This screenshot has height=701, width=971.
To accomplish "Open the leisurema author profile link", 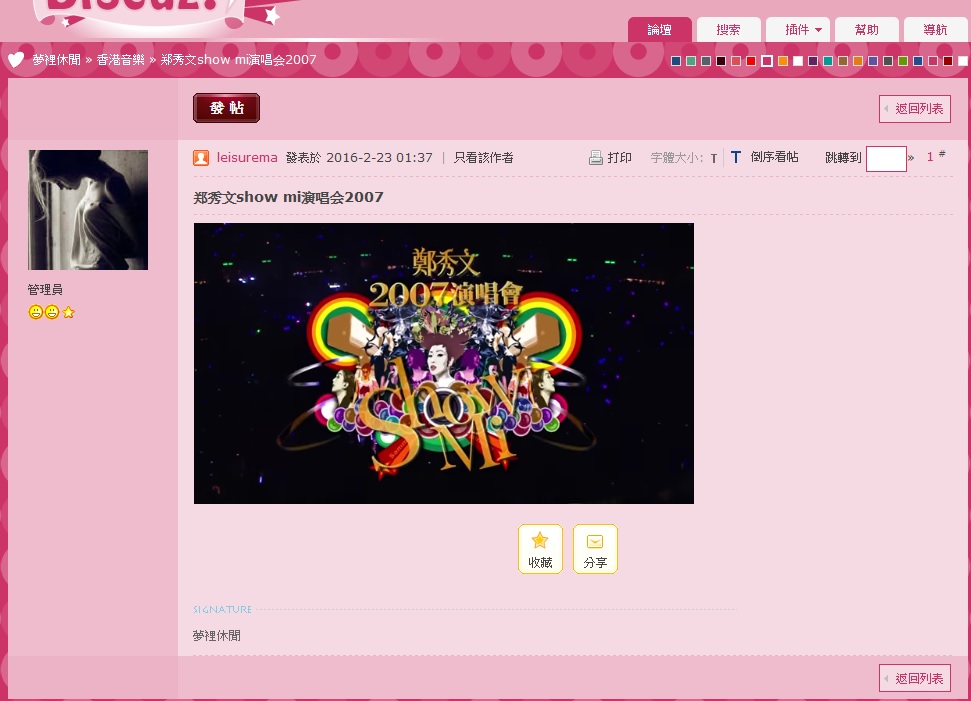I will (247, 157).
